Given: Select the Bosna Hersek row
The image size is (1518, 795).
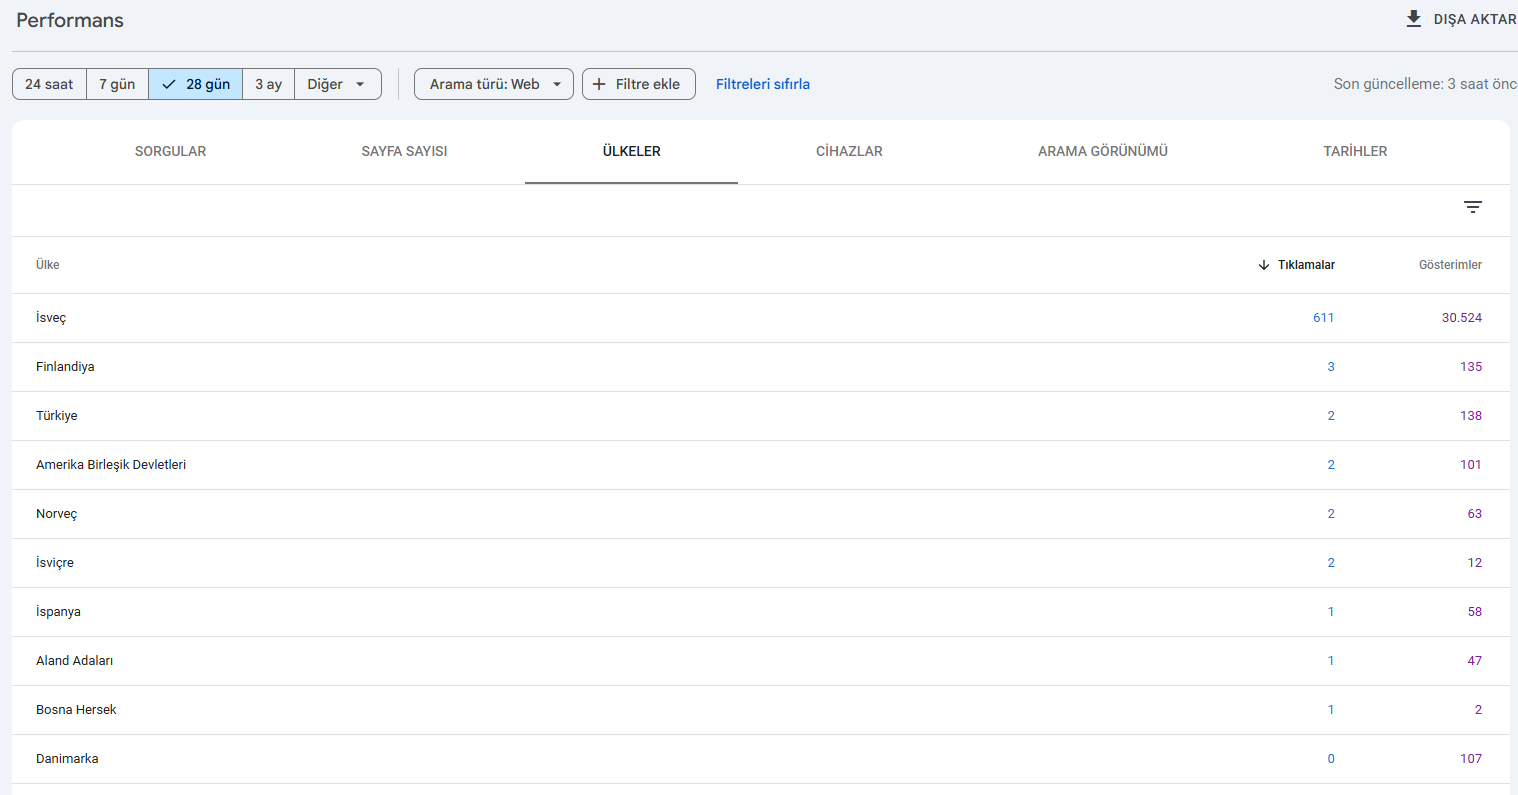Looking at the screenshot, I should (761, 710).
